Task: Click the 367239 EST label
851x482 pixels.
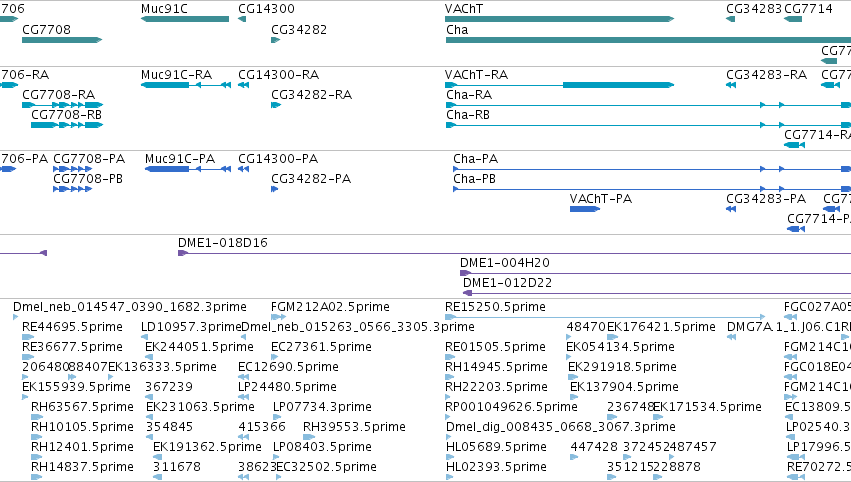Action: click(x=169, y=386)
